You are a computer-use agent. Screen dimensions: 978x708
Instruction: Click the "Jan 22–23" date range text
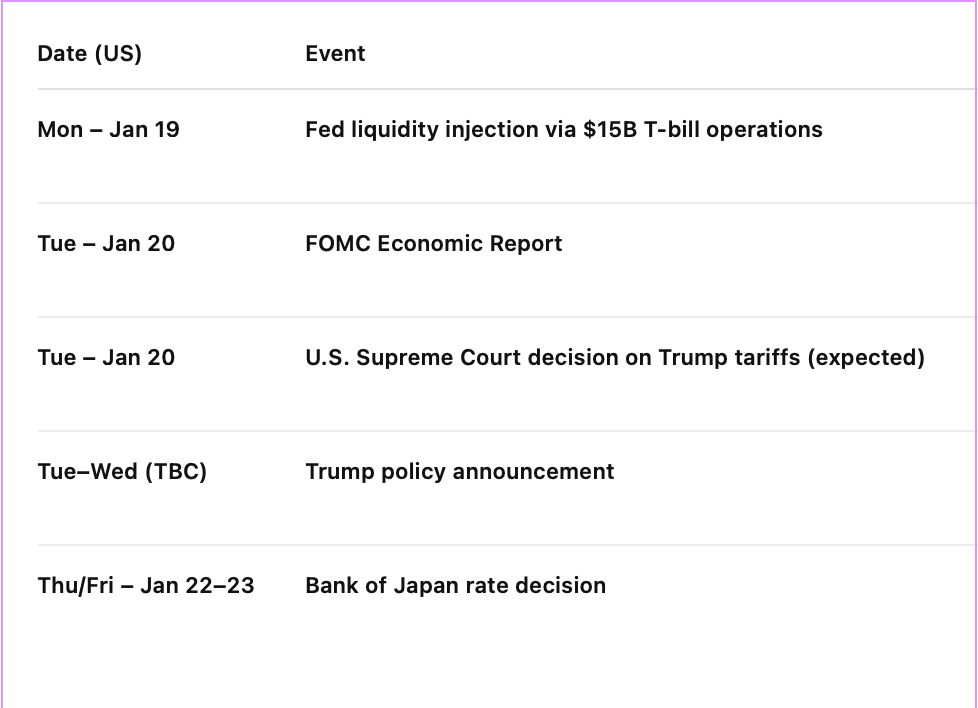point(197,586)
